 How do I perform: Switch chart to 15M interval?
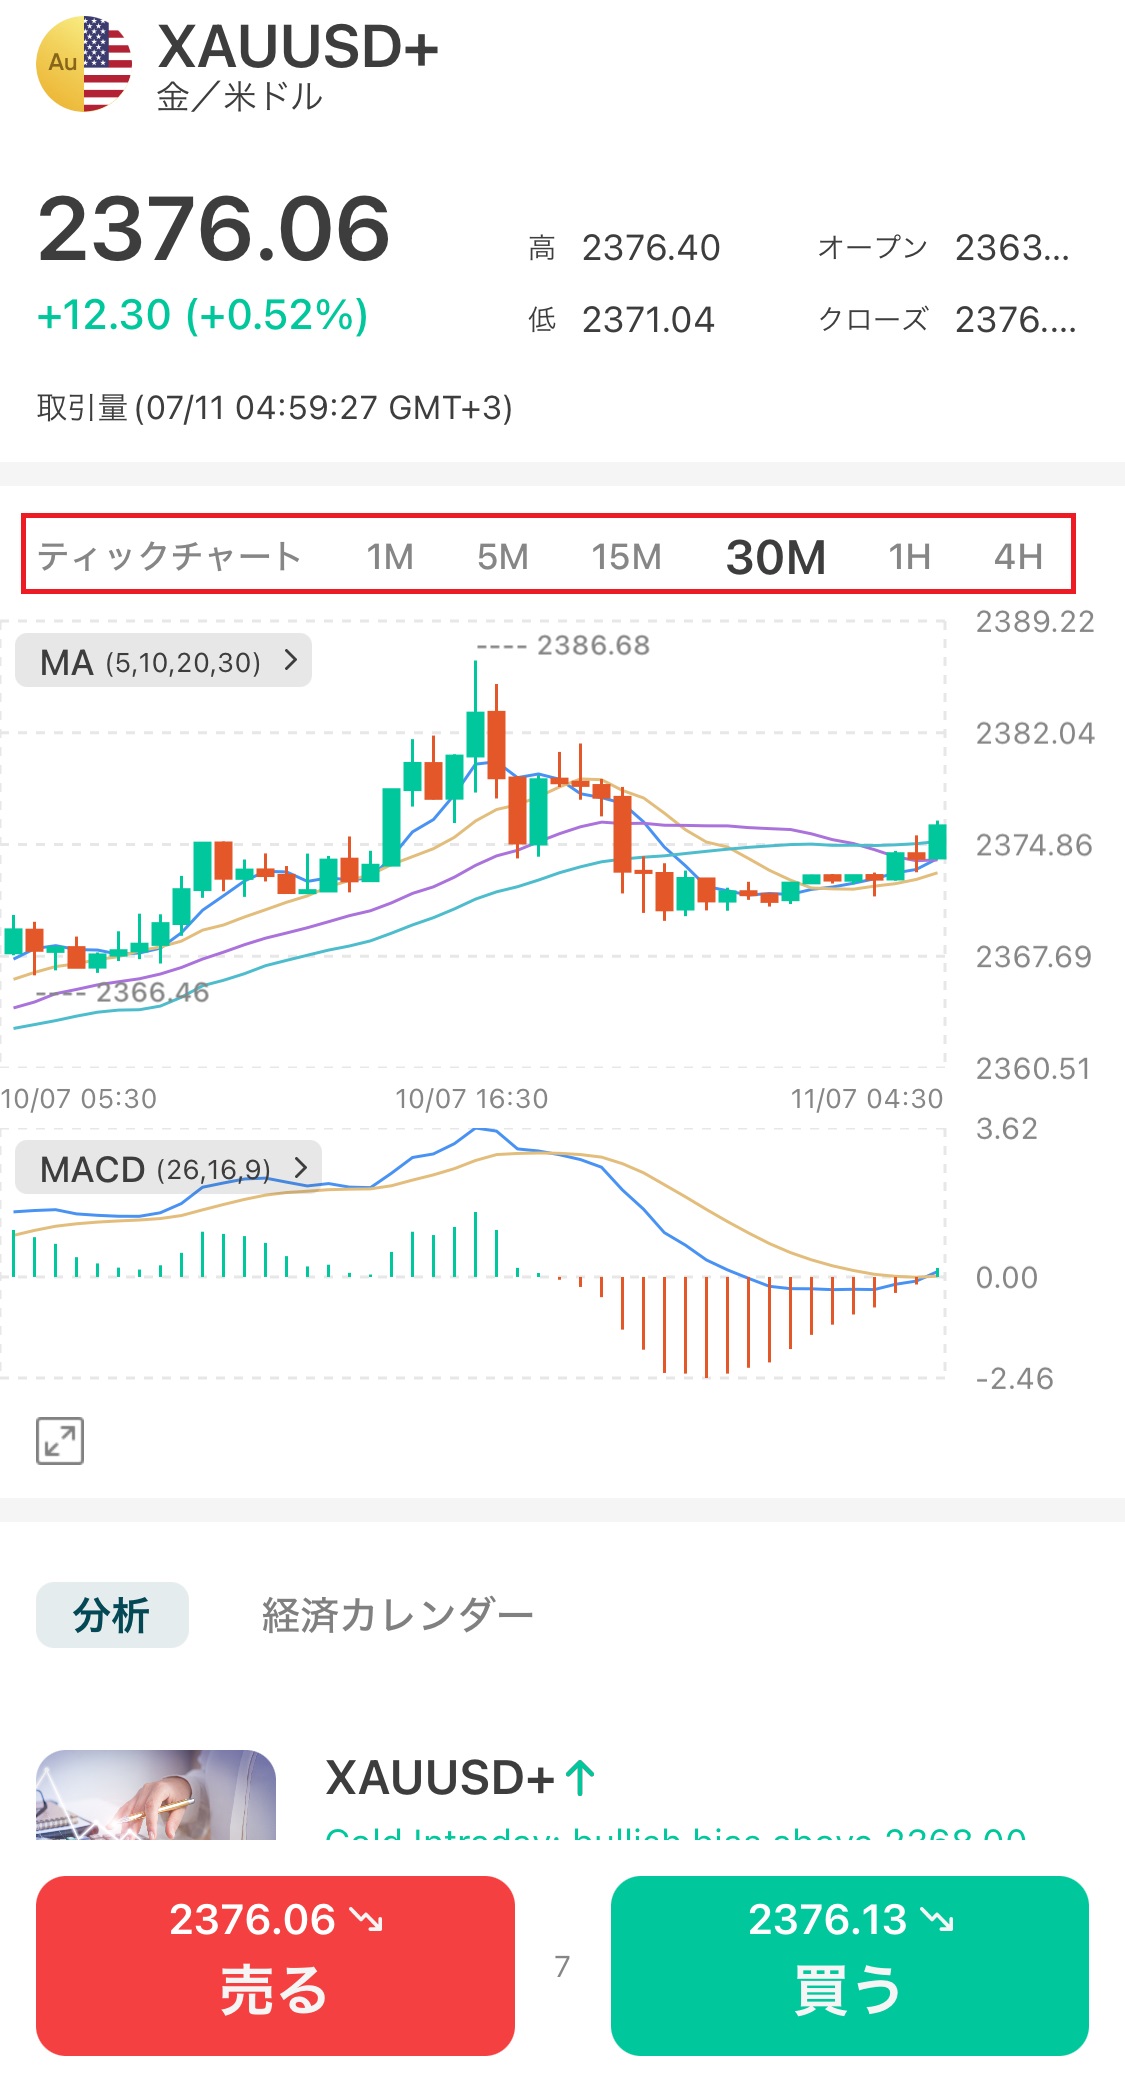[626, 556]
